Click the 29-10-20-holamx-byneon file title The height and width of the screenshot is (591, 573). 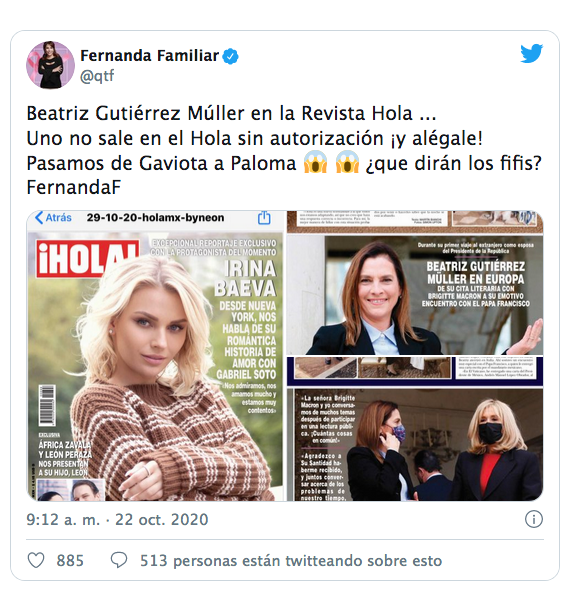click(x=155, y=217)
